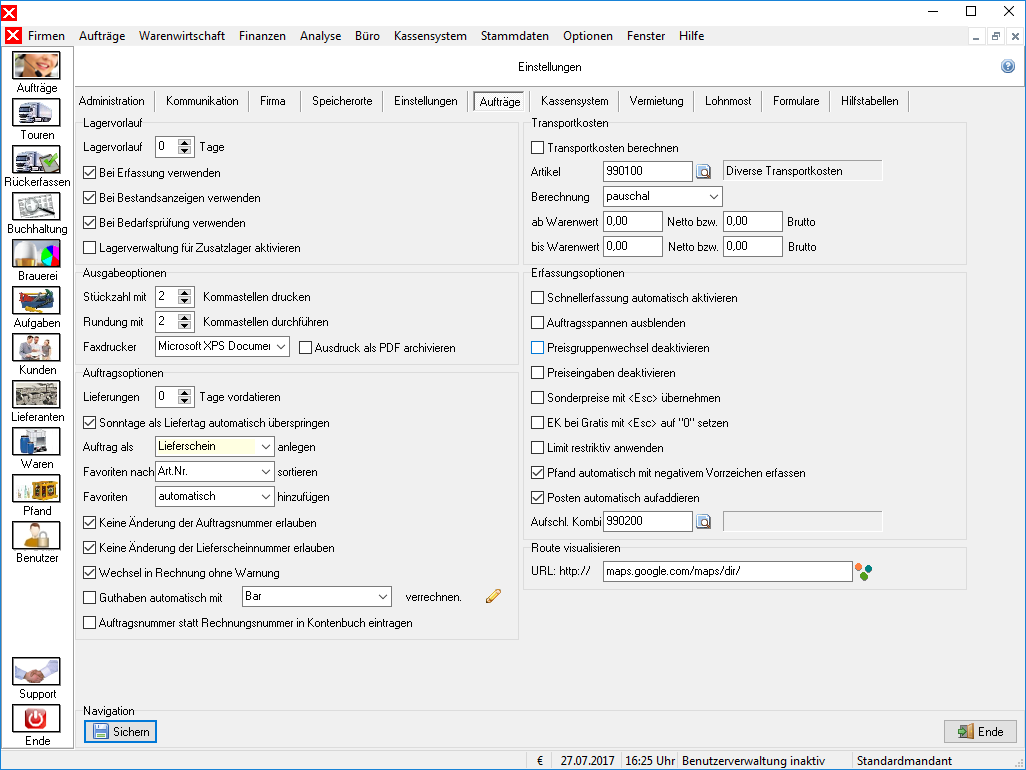Uncheck Bei Bestandsanzeigen verwenden
This screenshot has width=1026, height=770.
[90, 198]
